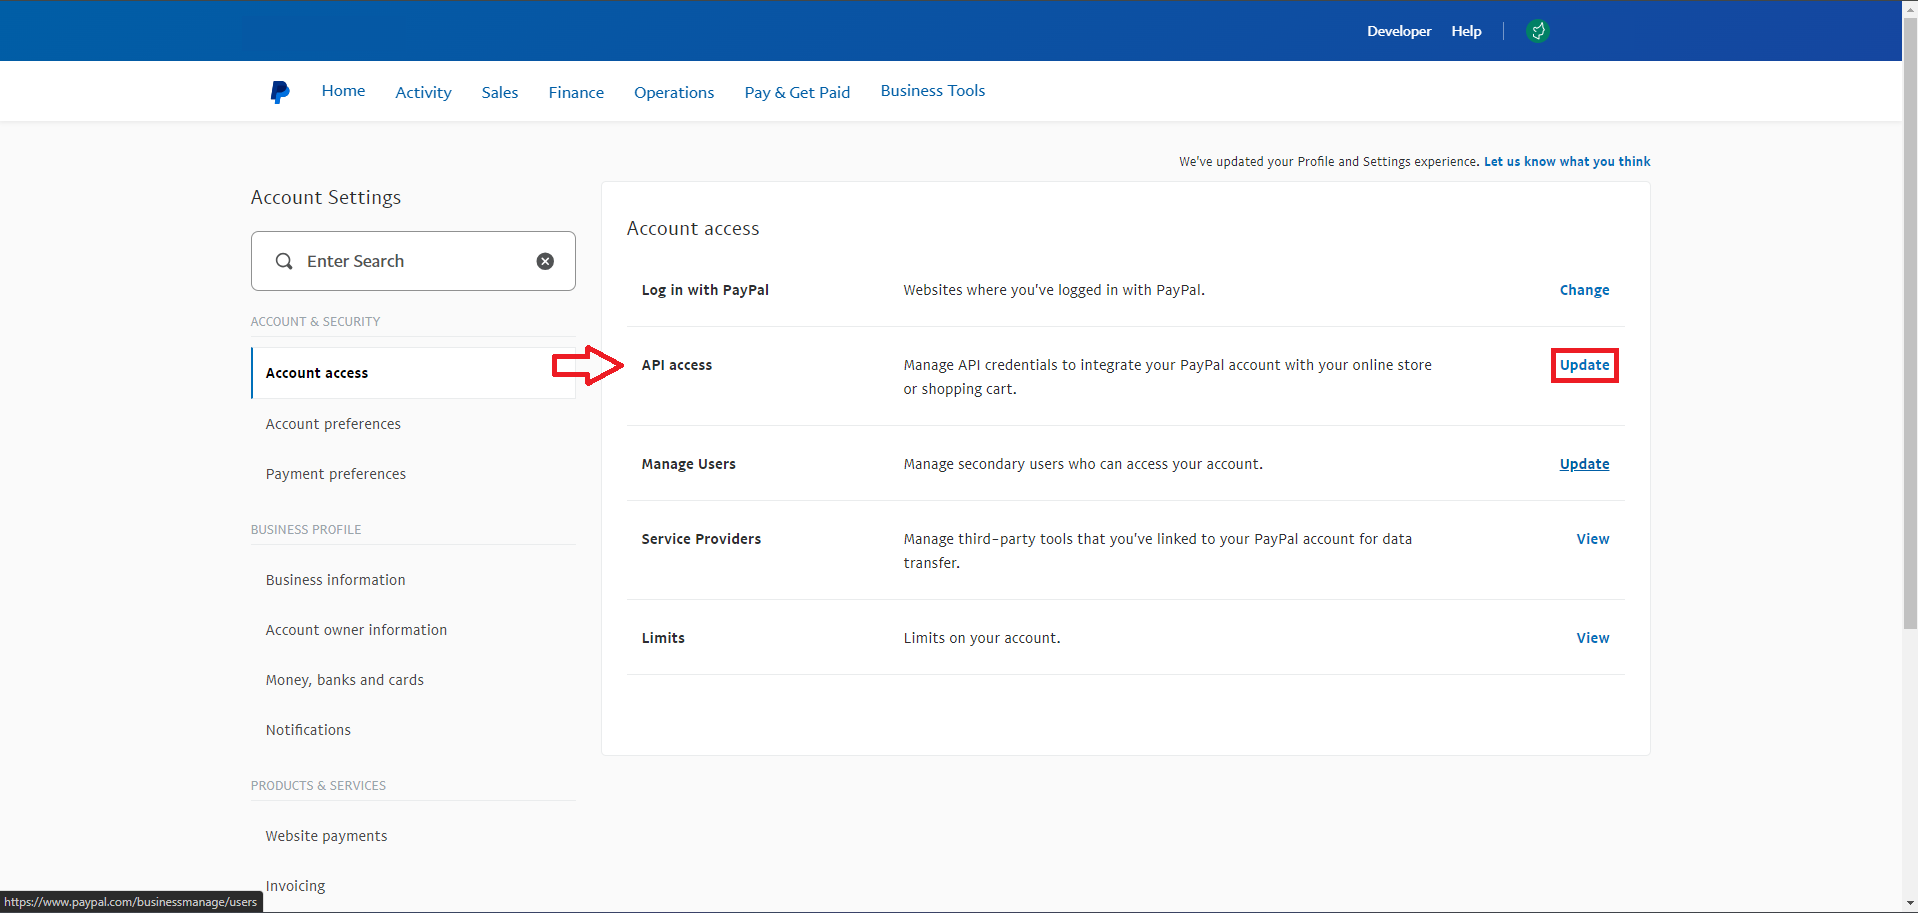Clear the search field with X icon

point(545,261)
